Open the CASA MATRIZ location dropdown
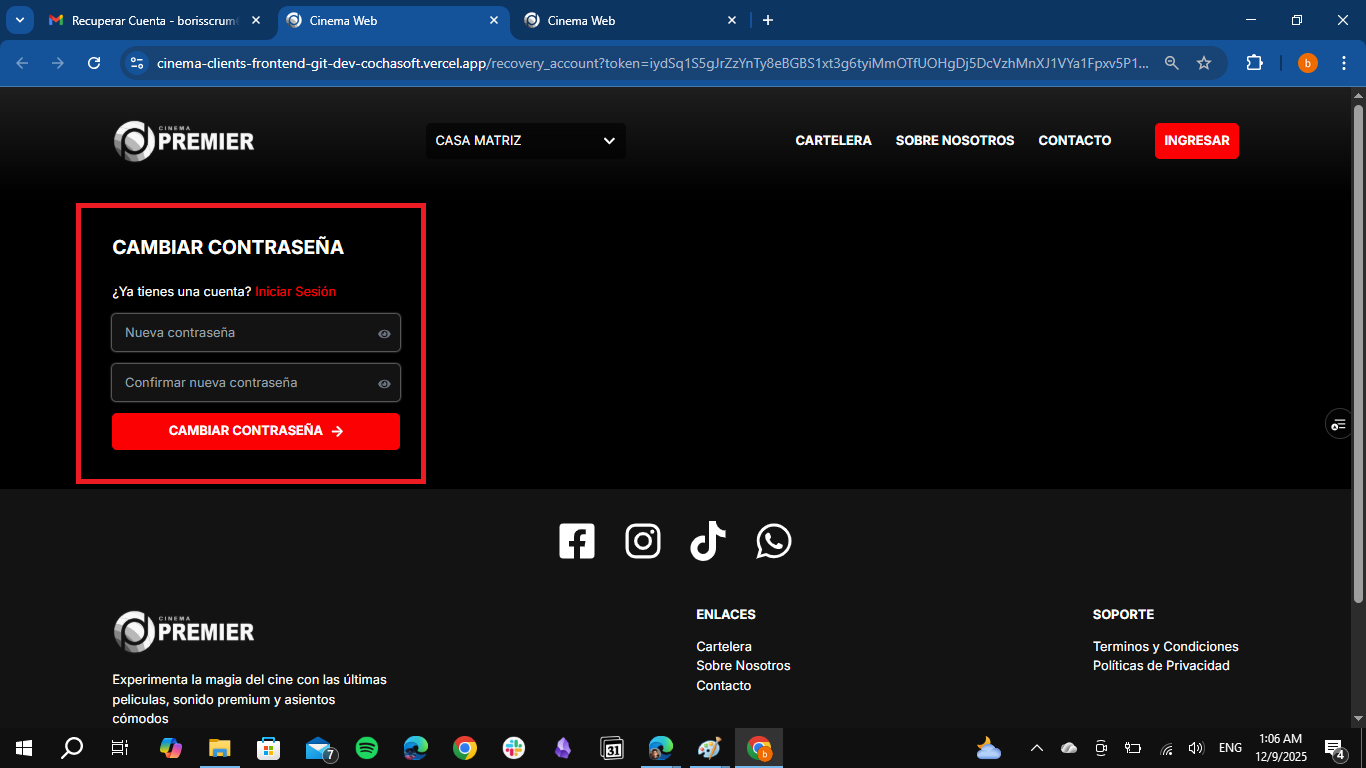1366x768 pixels. (525, 141)
